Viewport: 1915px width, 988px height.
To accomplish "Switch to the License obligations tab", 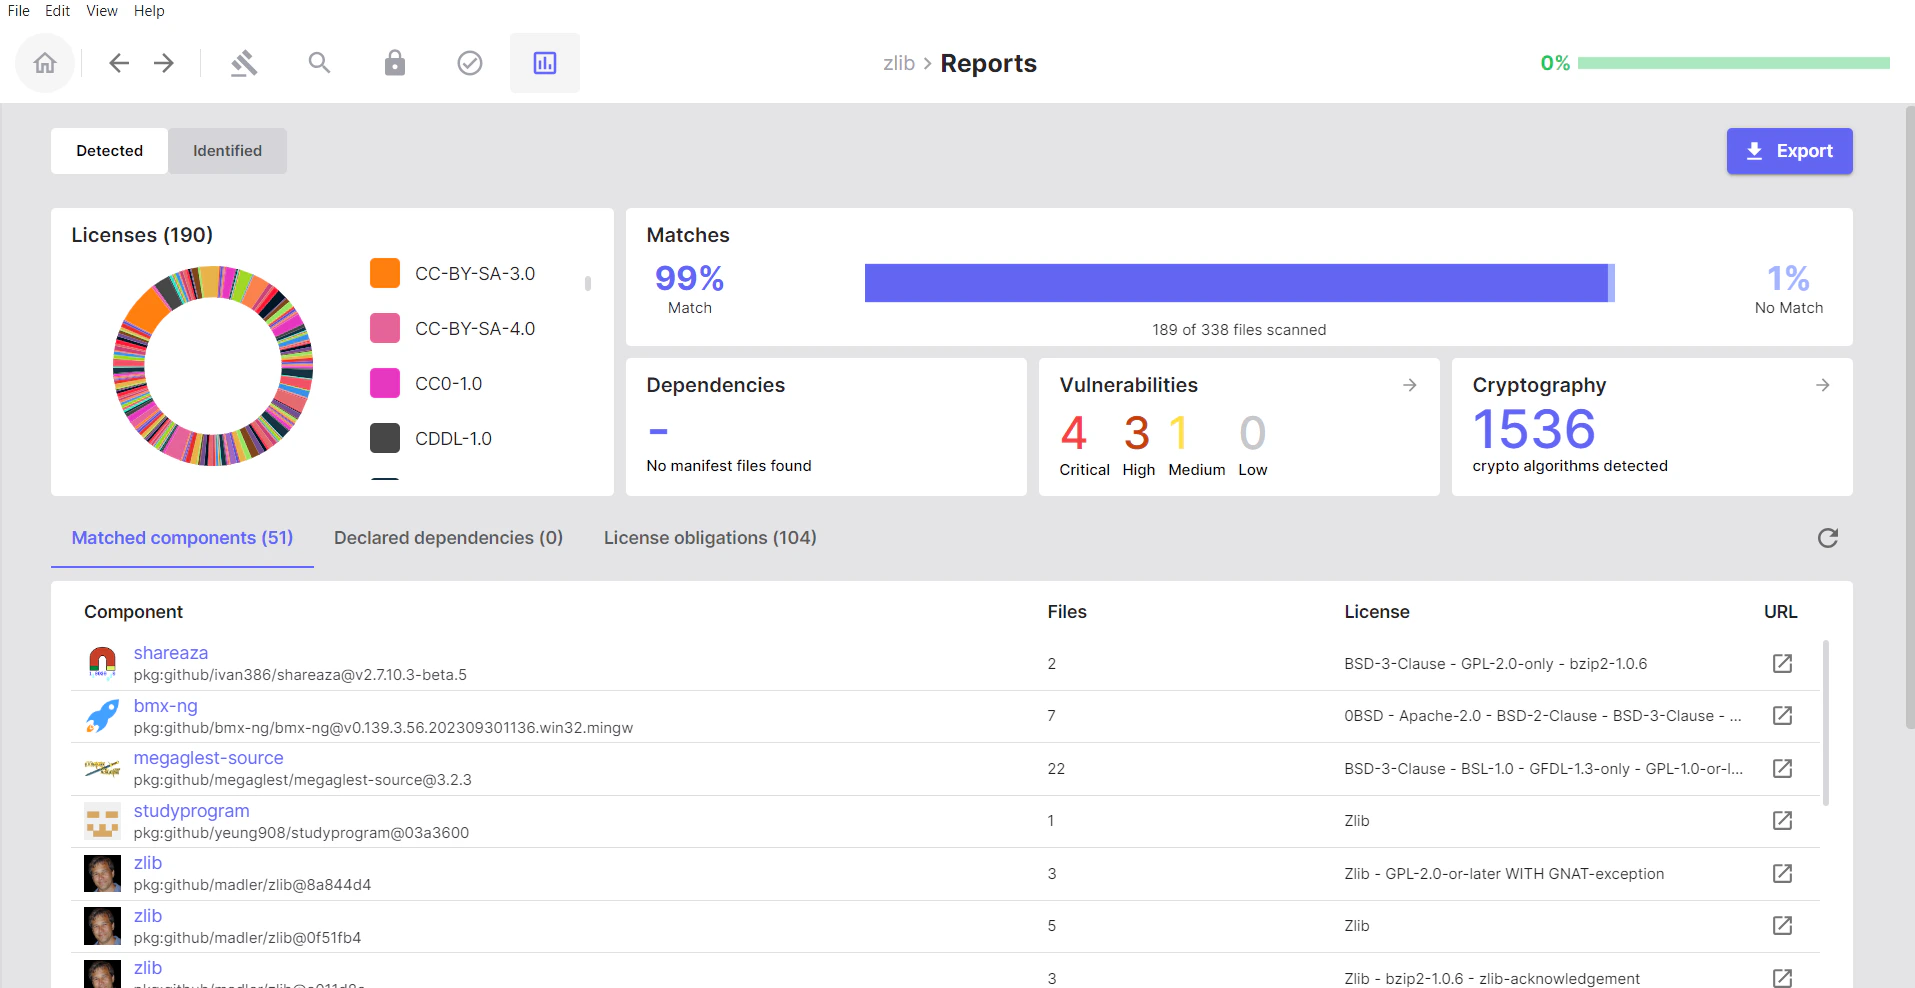I will point(710,538).
